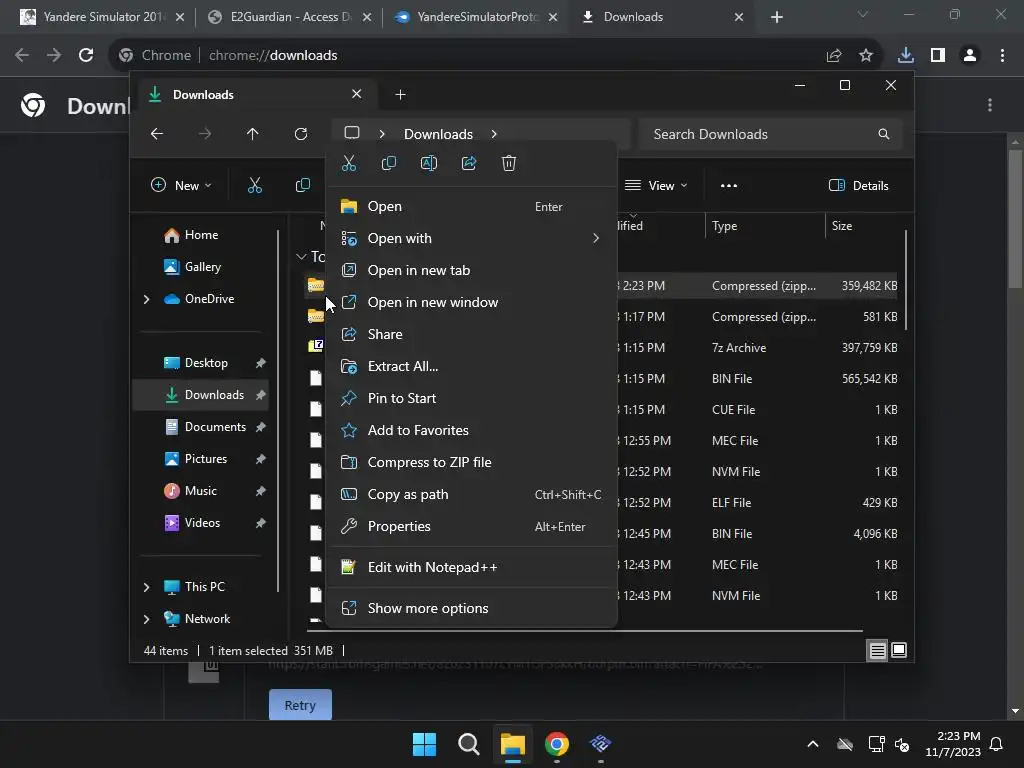1024x768 pixels.
Task: Open Gallery in navigation pane
Action: tap(202, 267)
